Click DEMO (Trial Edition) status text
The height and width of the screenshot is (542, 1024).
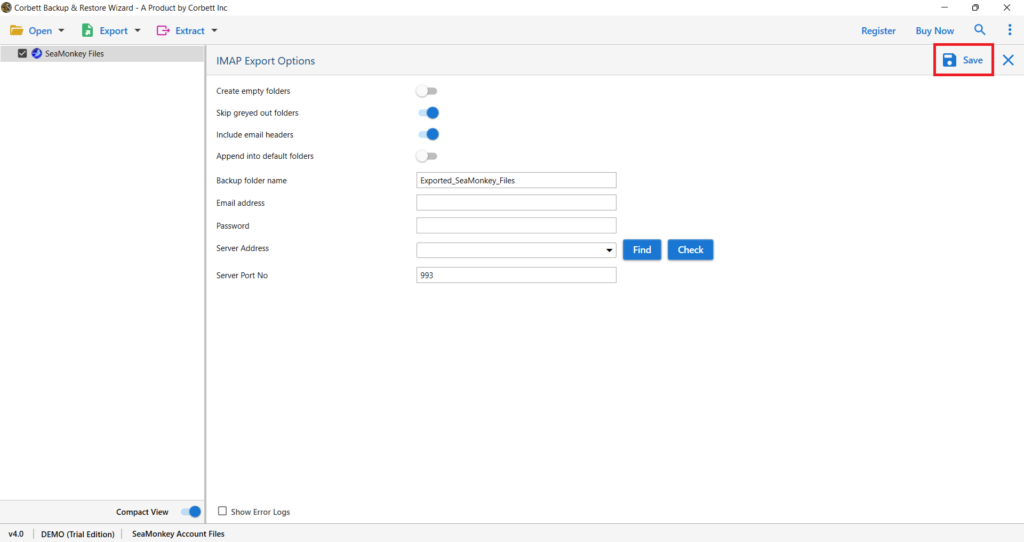[78, 534]
